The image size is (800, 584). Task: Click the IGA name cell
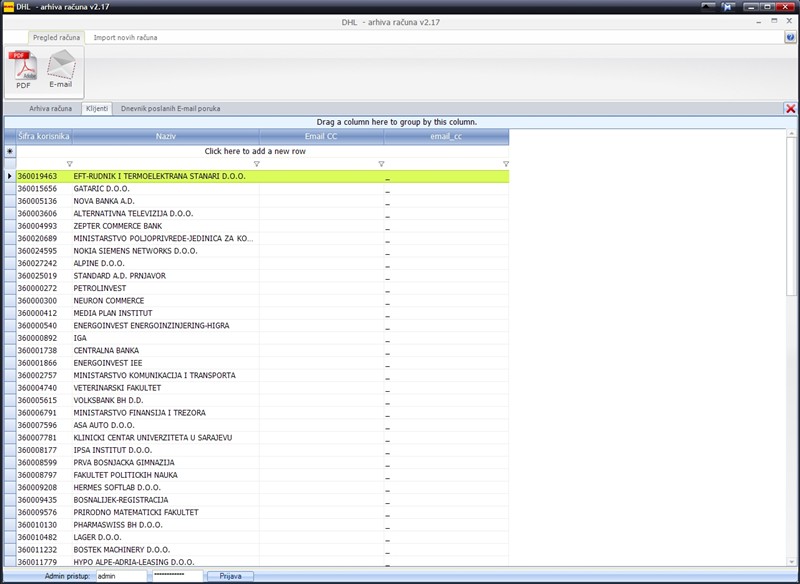click(x=166, y=338)
